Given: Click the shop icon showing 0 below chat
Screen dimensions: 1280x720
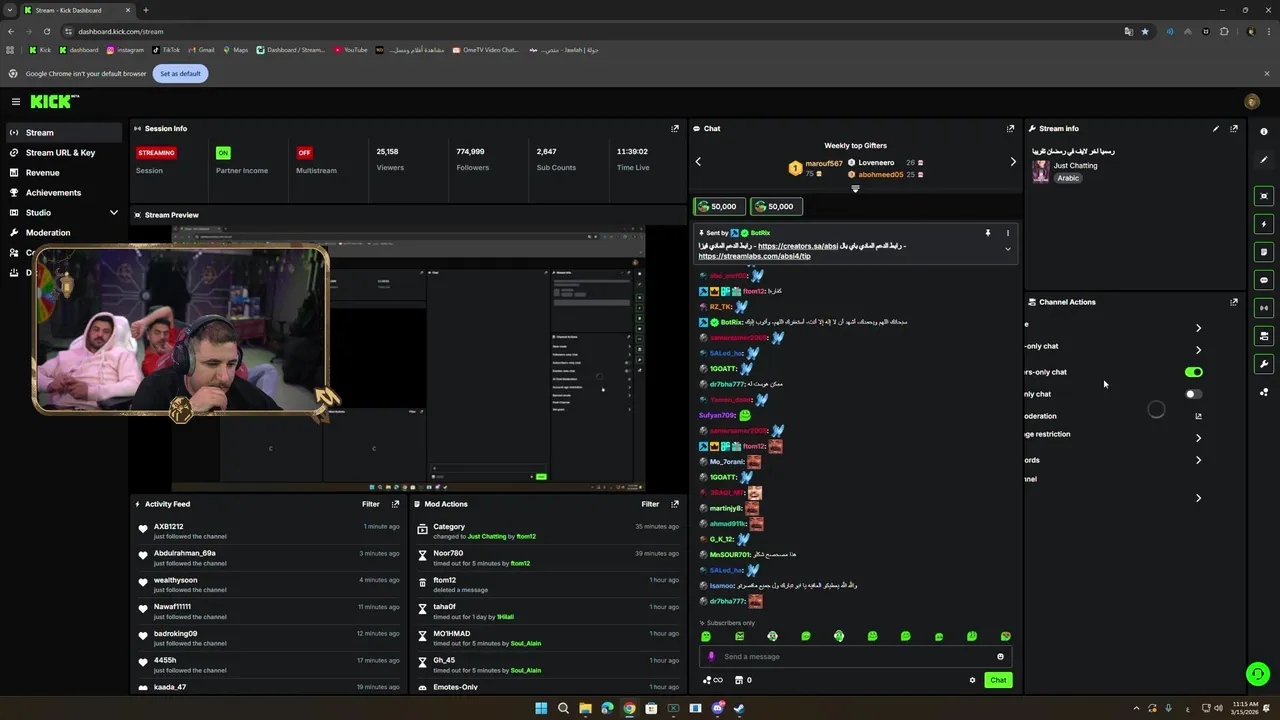Looking at the screenshot, I should [743, 680].
